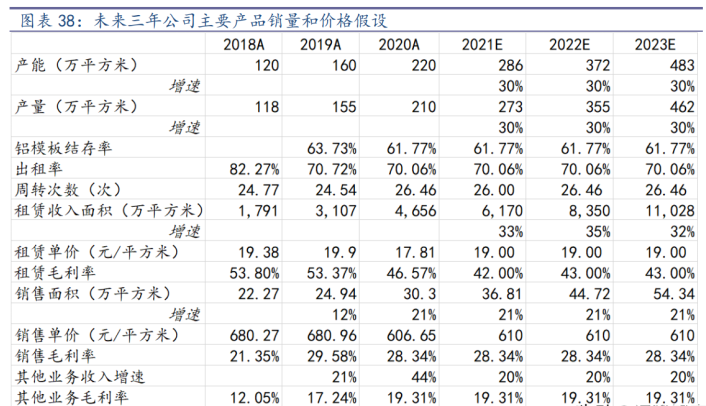Click rental unit price 17.81
Viewport: 706px width, 406px height.
click(415, 252)
